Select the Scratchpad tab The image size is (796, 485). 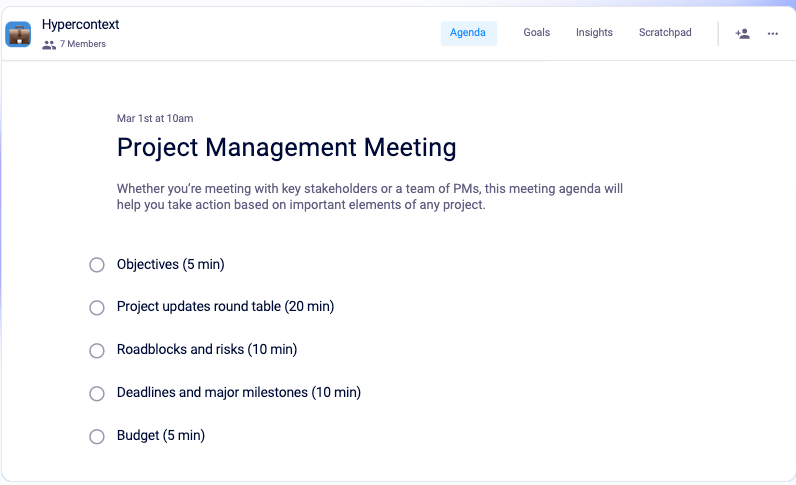(x=665, y=33)
